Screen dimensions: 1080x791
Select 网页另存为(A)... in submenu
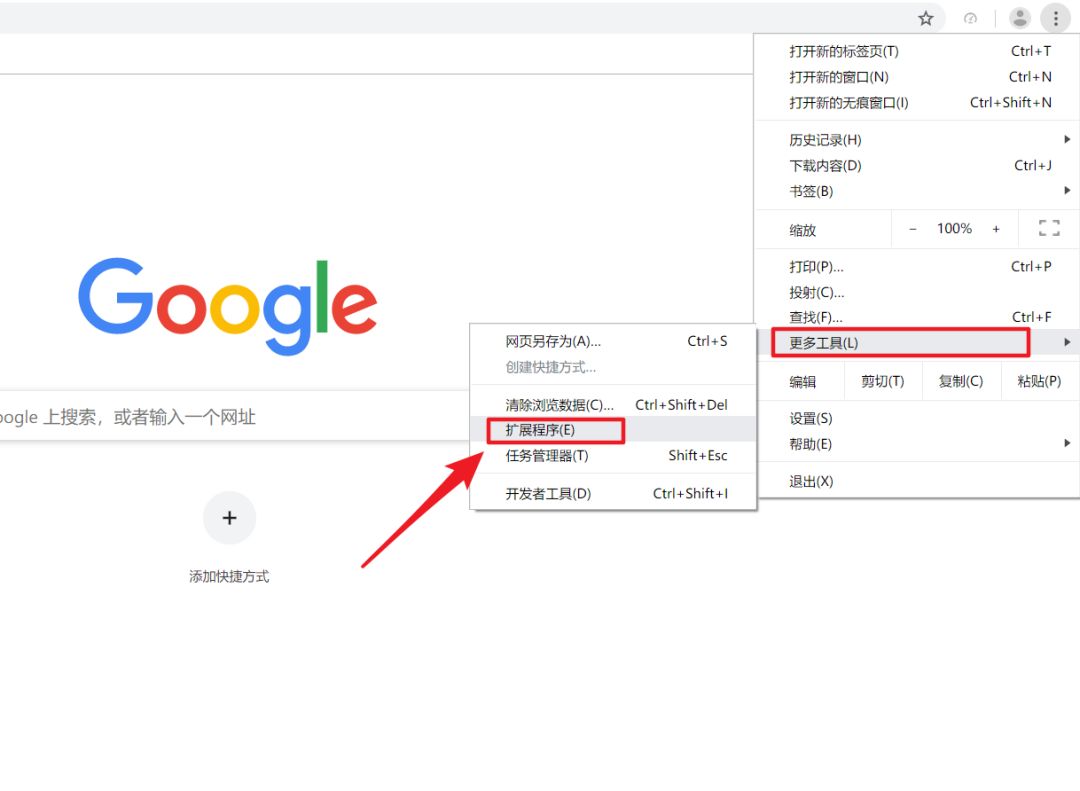point(613,341)
